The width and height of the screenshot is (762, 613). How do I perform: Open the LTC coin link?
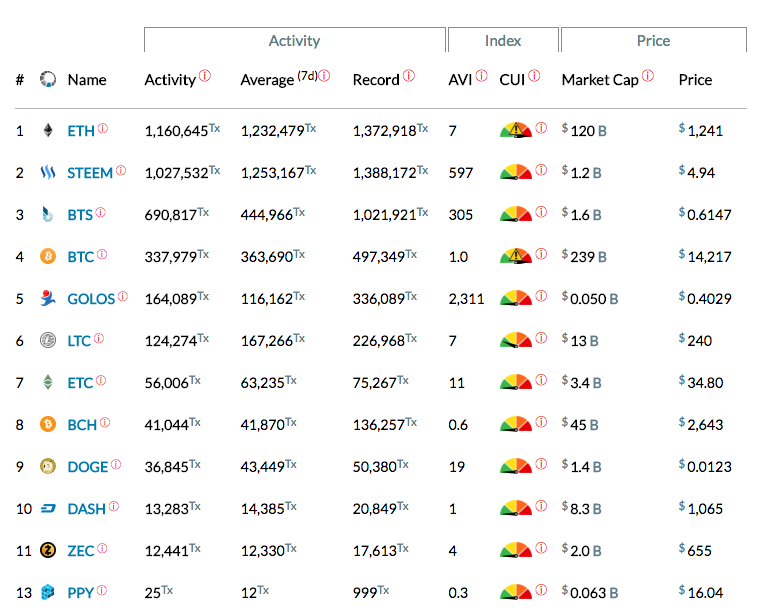[79, 341]
